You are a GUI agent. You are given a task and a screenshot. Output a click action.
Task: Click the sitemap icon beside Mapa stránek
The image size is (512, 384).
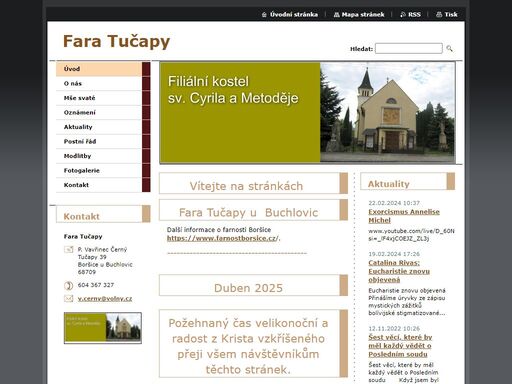point(337,15)
